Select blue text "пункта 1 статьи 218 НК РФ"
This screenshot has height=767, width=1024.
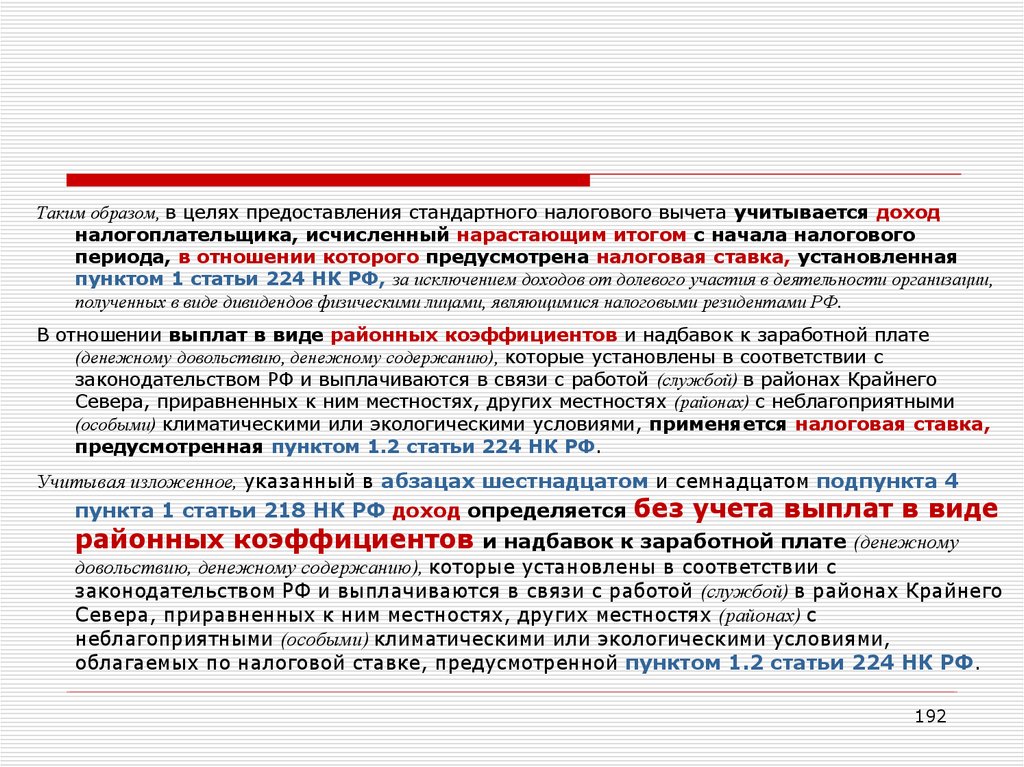230,511
